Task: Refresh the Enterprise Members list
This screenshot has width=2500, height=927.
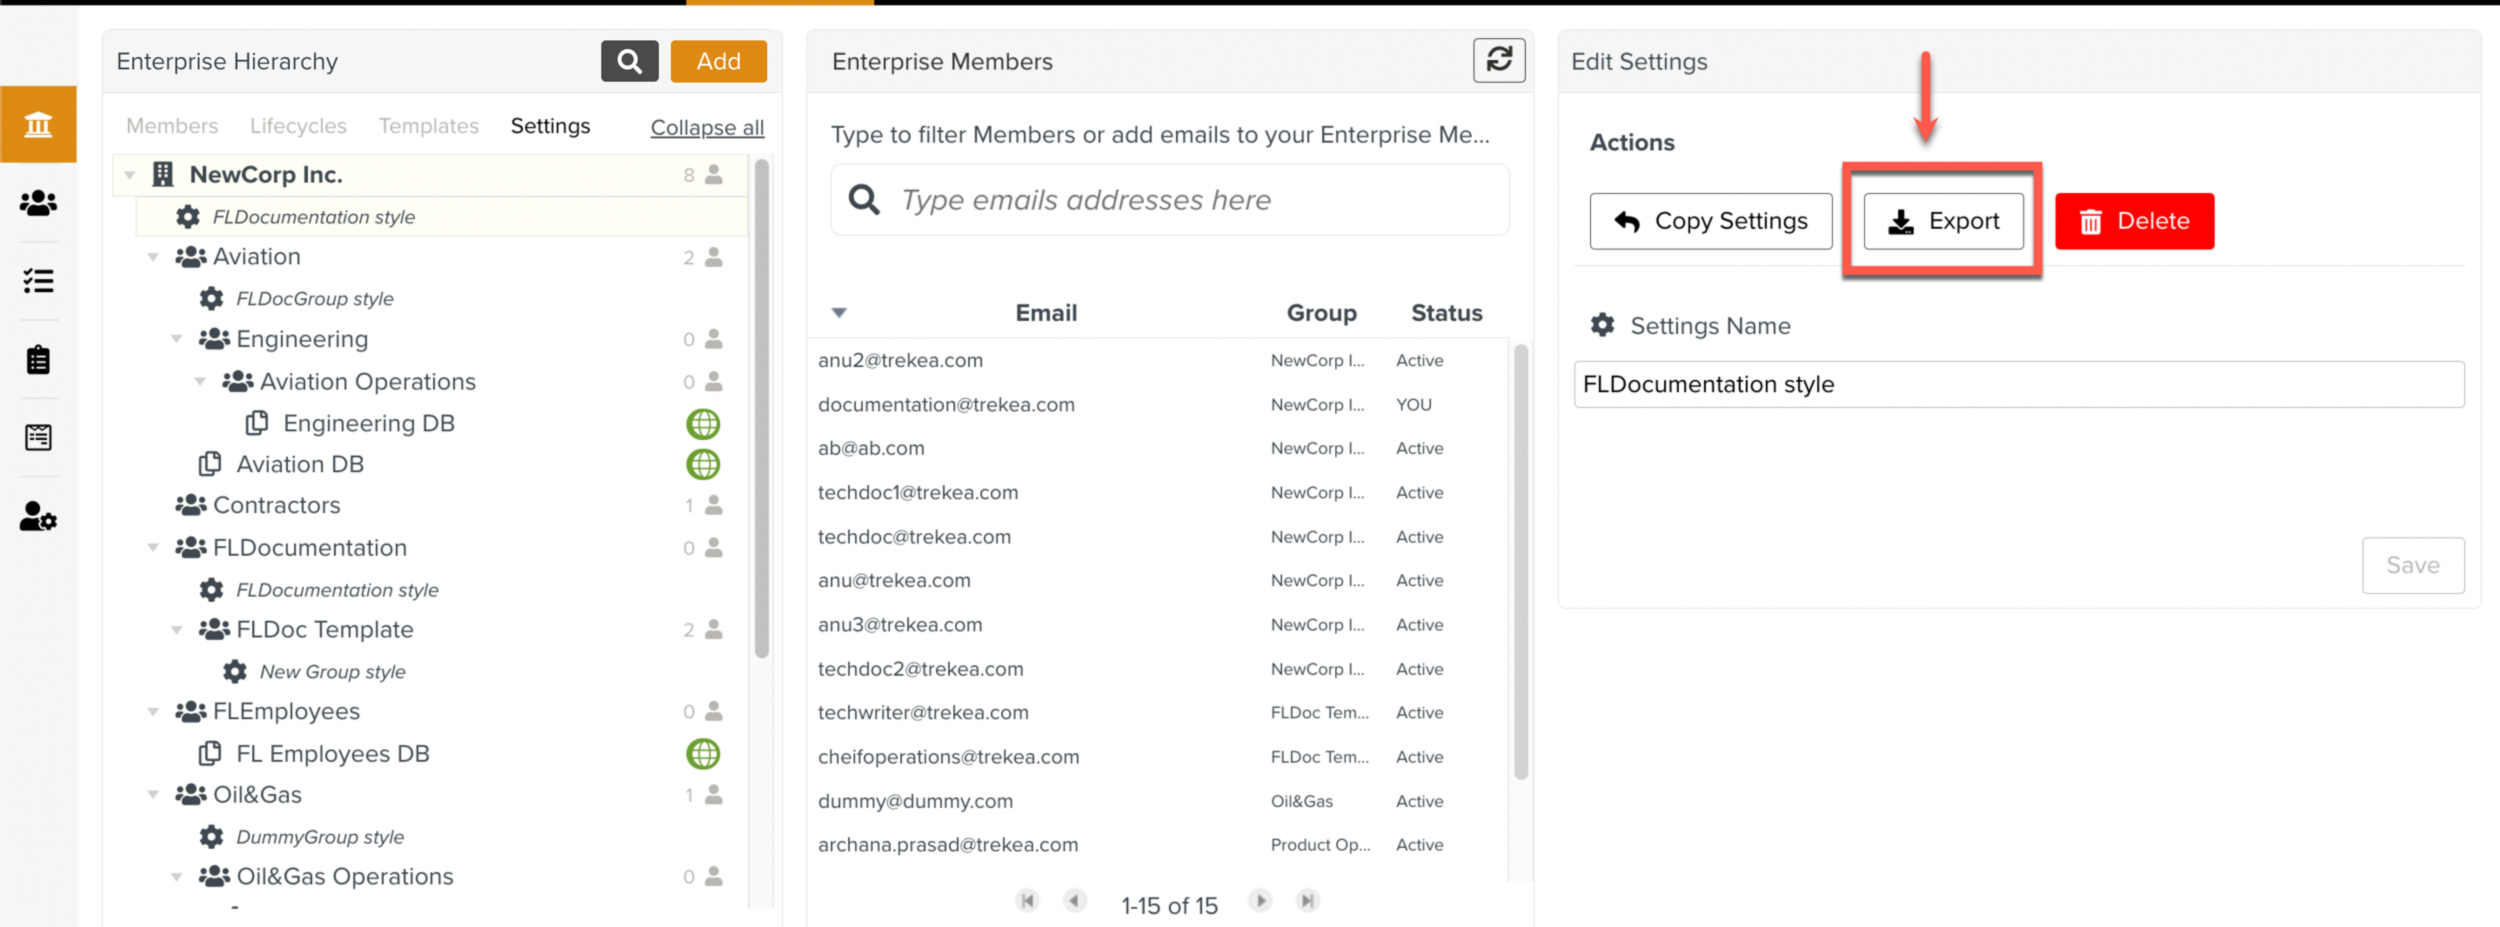Action: [x=1498, y=60]
